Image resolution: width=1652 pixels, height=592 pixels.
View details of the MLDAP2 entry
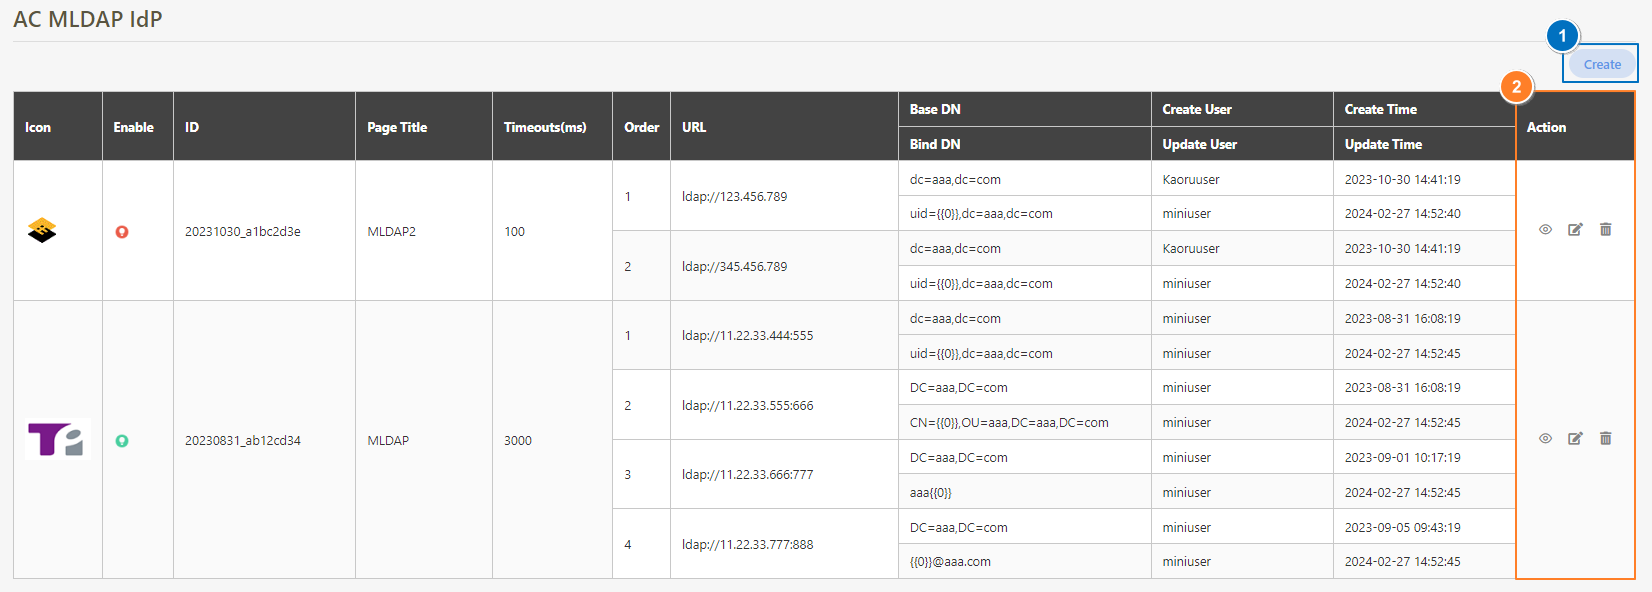coord(1545,230)
